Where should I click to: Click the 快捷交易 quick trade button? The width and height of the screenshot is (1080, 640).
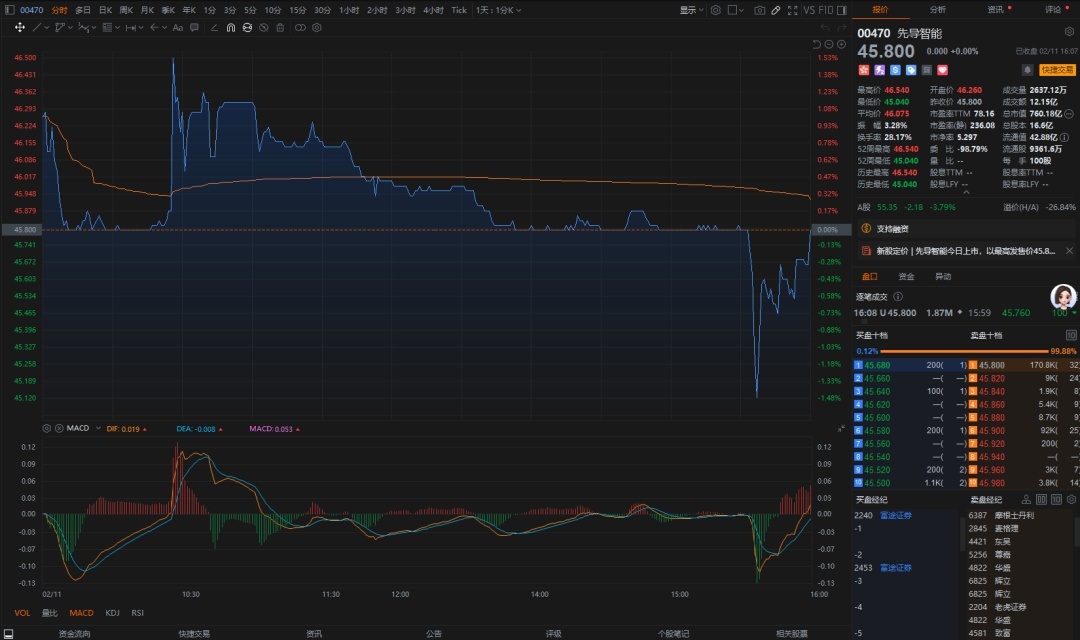click(1057, 70)
